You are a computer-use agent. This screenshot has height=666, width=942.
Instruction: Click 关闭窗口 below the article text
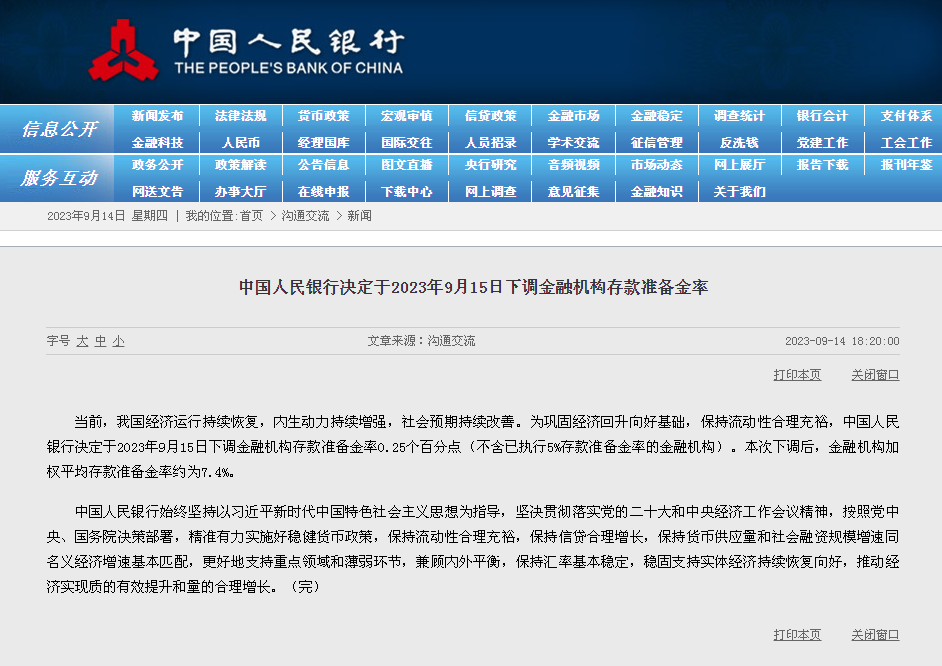tap(875, 635)
